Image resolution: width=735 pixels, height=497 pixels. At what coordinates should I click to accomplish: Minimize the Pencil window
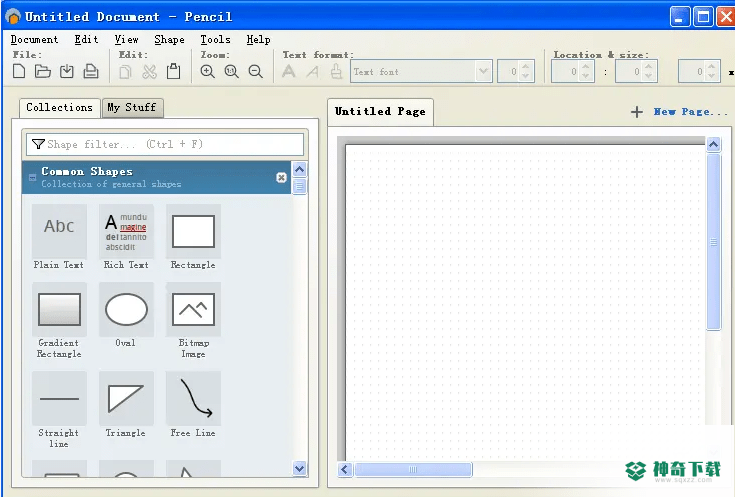(x=679, y=17)
